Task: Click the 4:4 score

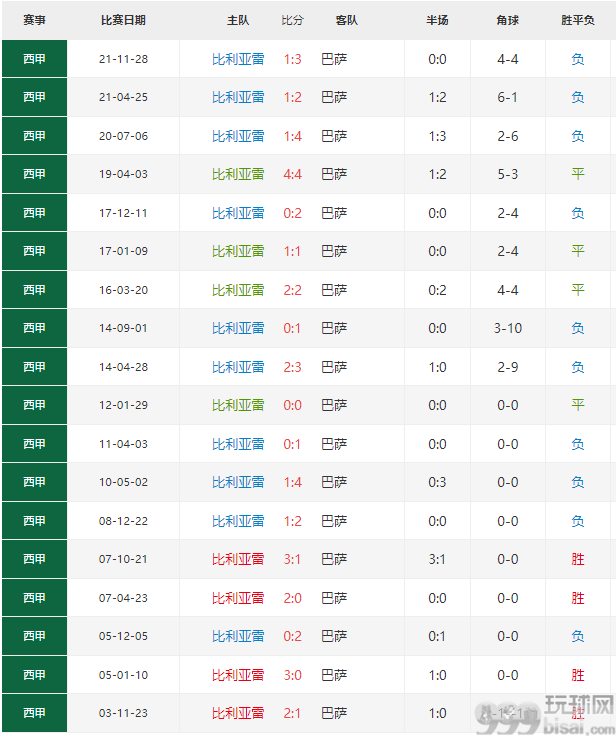Action: [x=292, y=174]
